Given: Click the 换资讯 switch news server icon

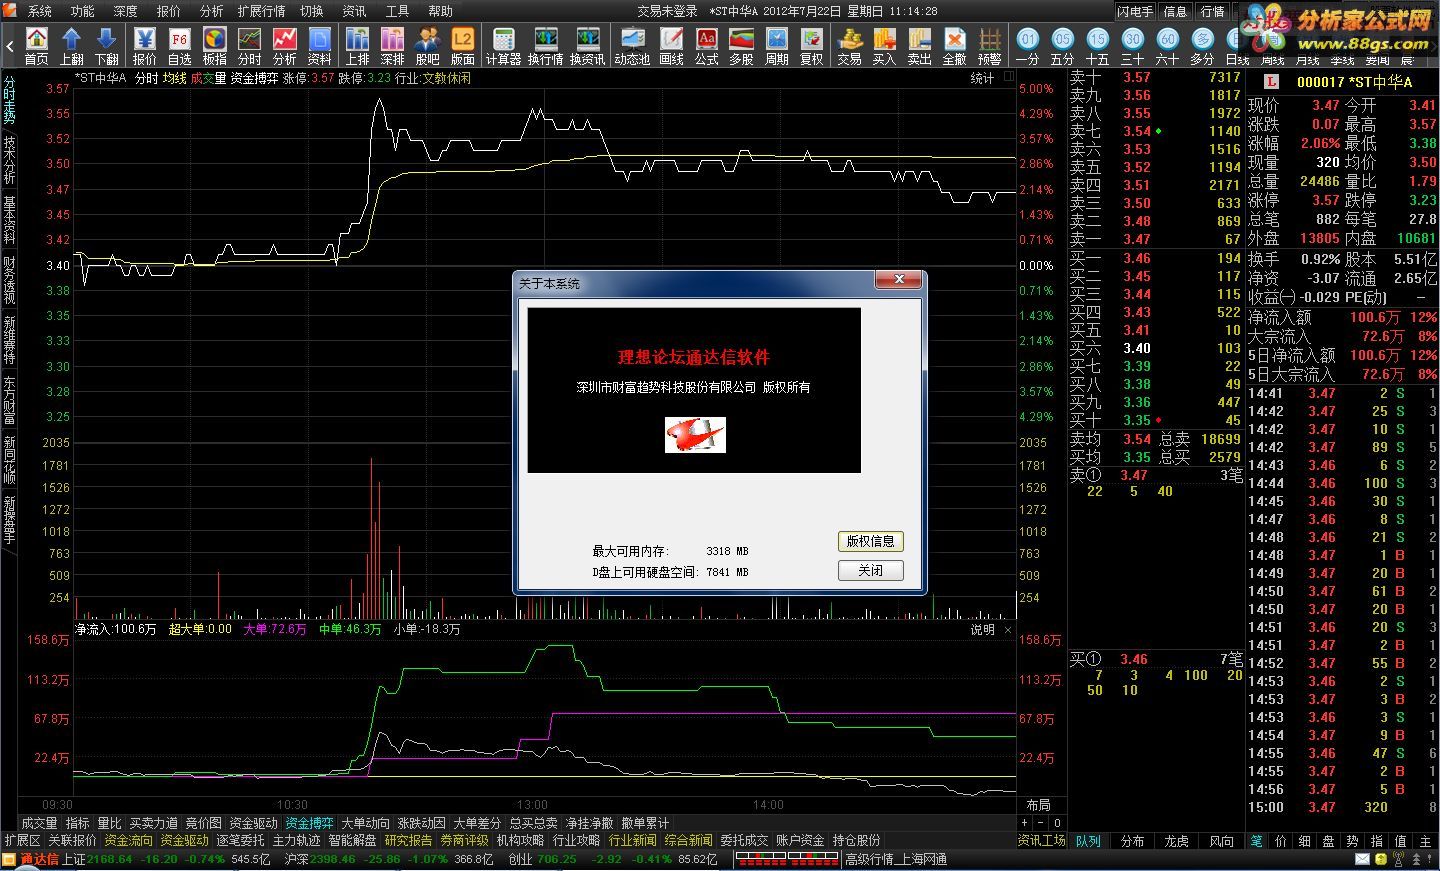Looking at the screenshot, I should (x=588, y=46).
